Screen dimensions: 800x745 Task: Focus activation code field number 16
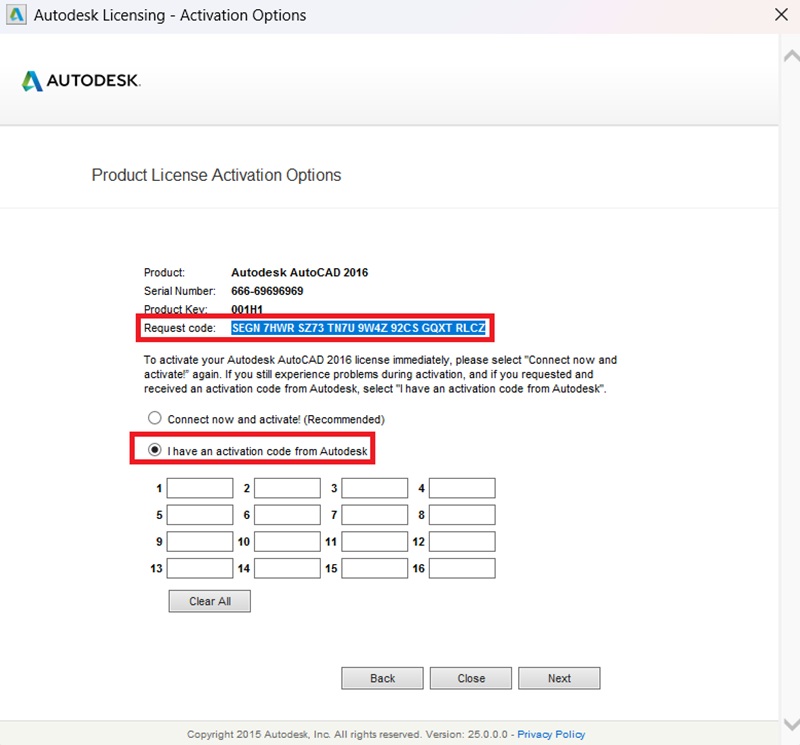point(462,568)
